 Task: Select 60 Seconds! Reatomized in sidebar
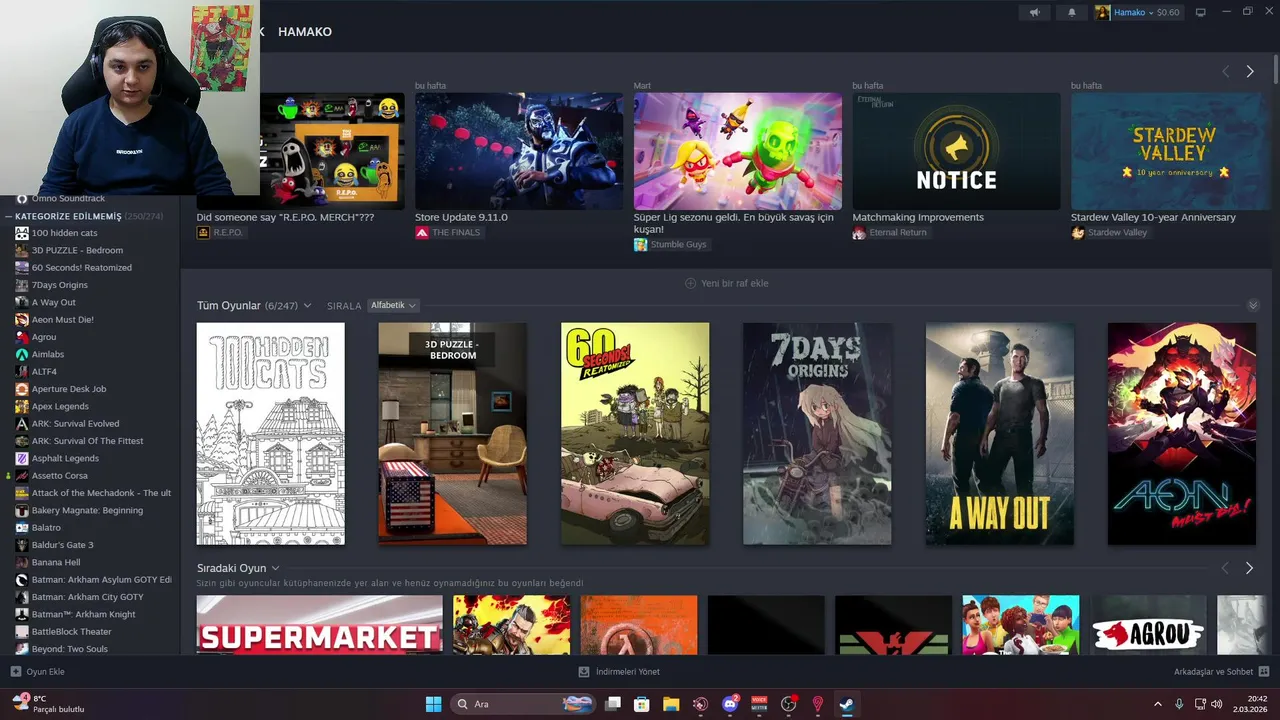(x=82, y=267)
